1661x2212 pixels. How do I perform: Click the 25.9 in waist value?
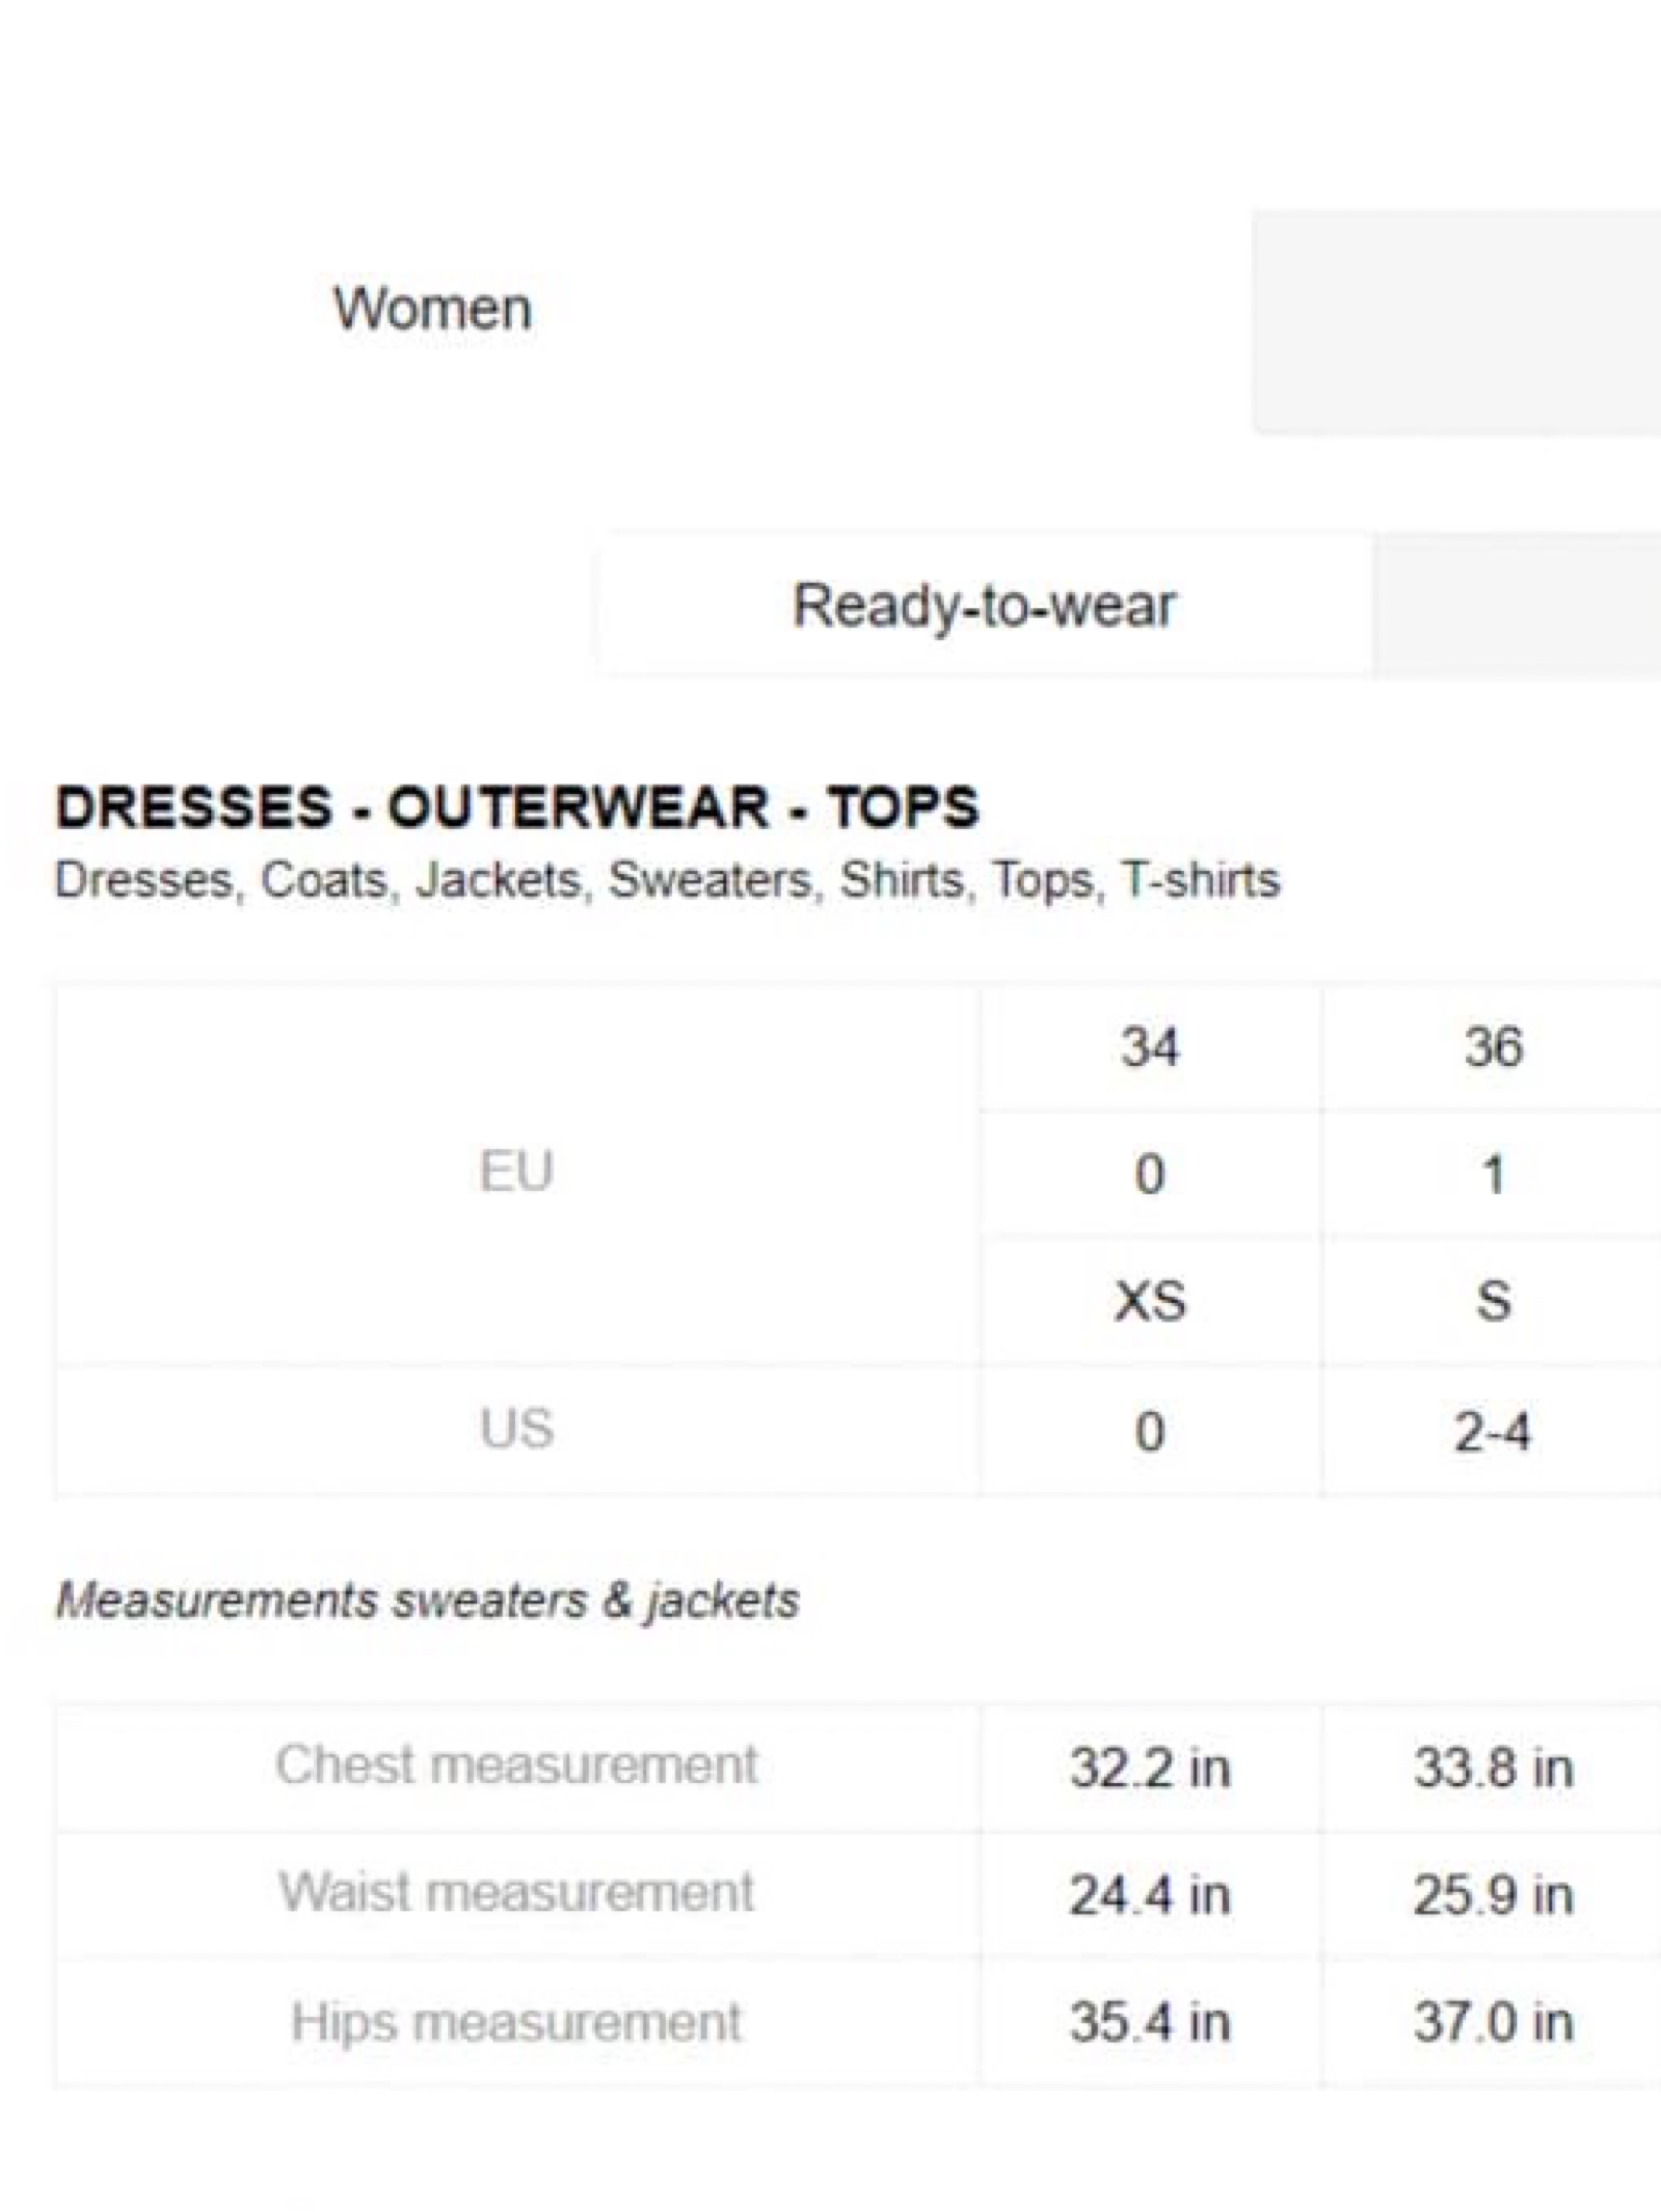(1493, 1895)
